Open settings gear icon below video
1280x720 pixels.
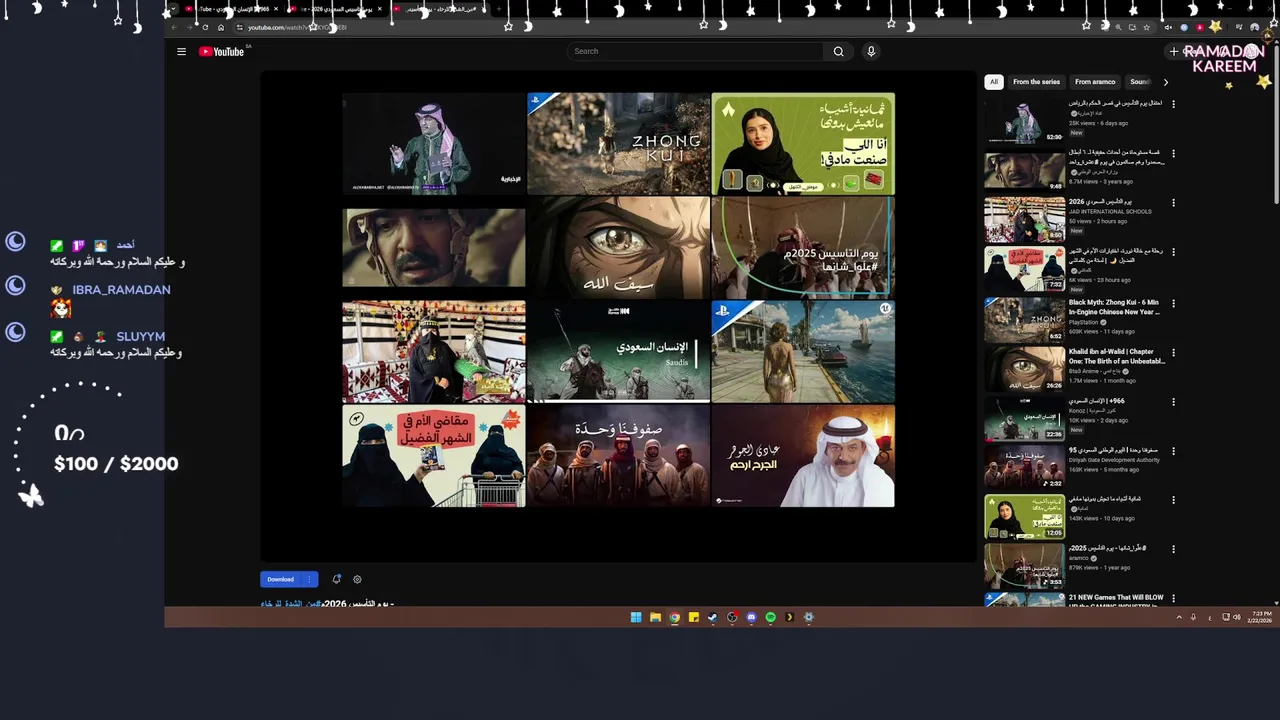pos(357,579)
